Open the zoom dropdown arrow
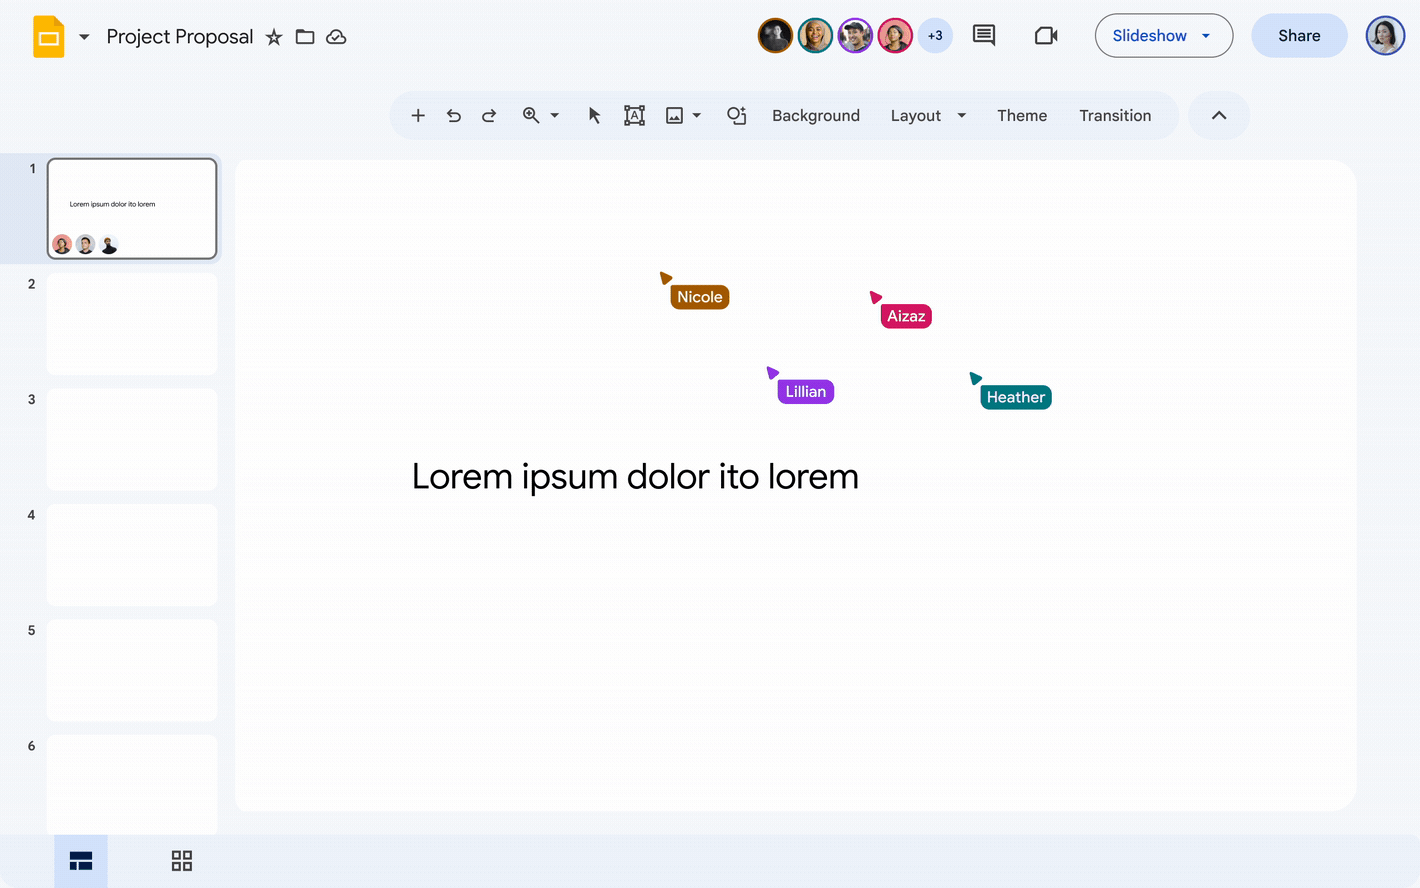Screen dimensions: 1420x888 555,116
